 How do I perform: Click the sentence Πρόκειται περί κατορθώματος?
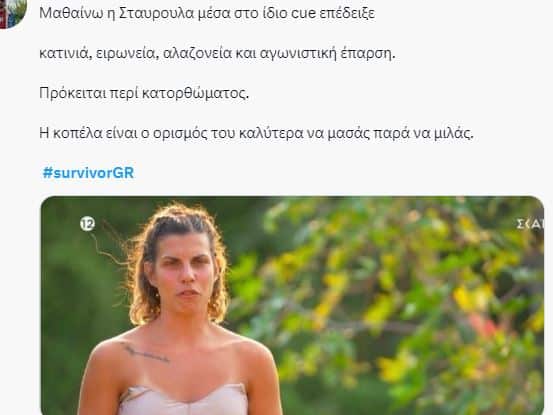144,93
